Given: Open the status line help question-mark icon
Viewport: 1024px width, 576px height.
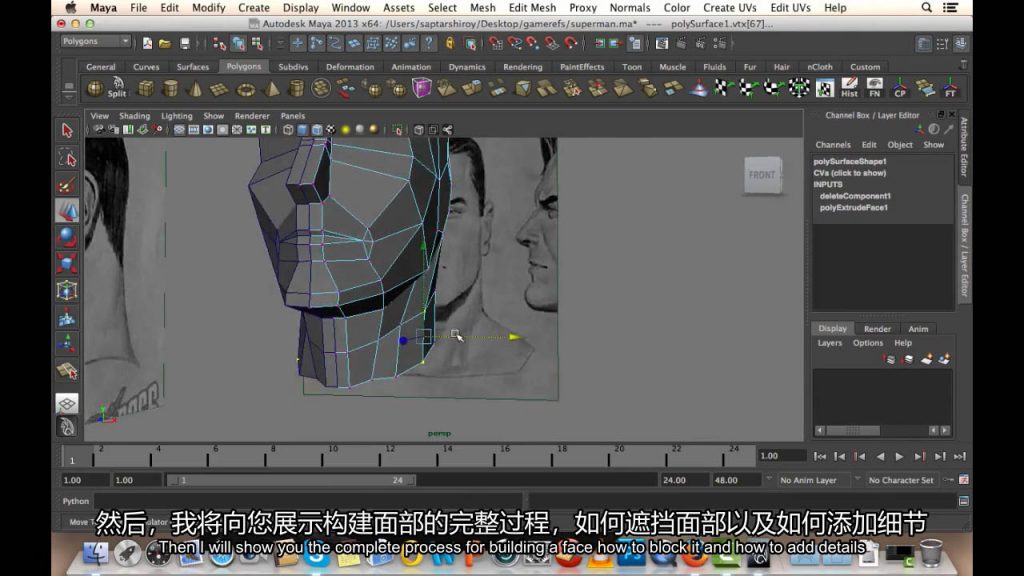Looking at the screenshot, I should [x=428, y=44].
